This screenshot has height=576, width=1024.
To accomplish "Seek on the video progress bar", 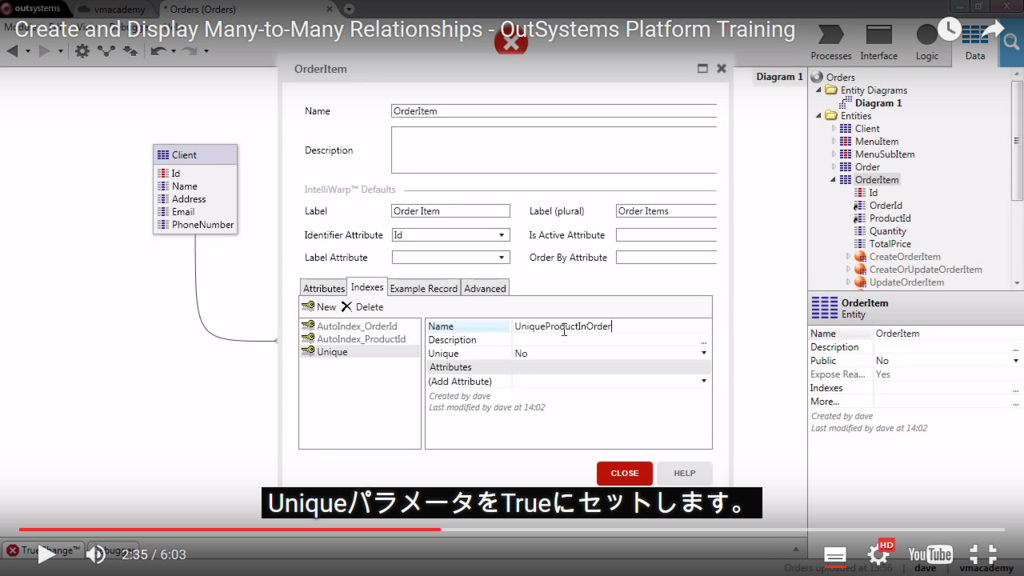I will point(511,529).
